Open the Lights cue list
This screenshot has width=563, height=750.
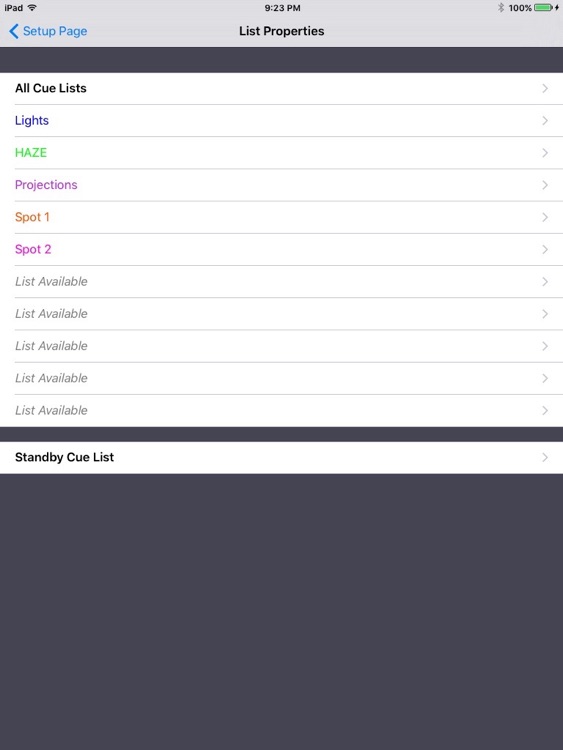(x=281, y=121)
